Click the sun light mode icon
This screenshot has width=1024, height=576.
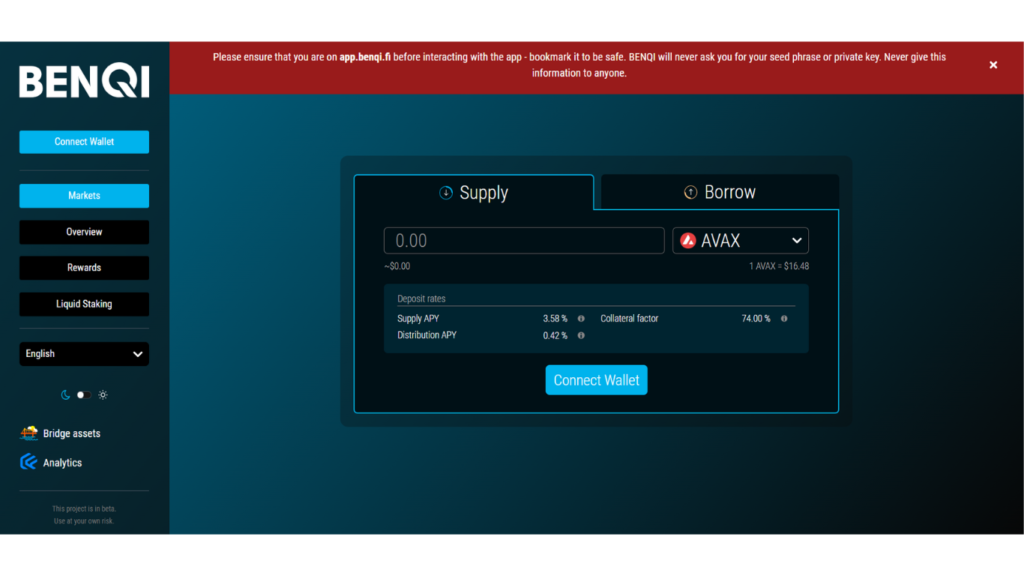point(103,395)
